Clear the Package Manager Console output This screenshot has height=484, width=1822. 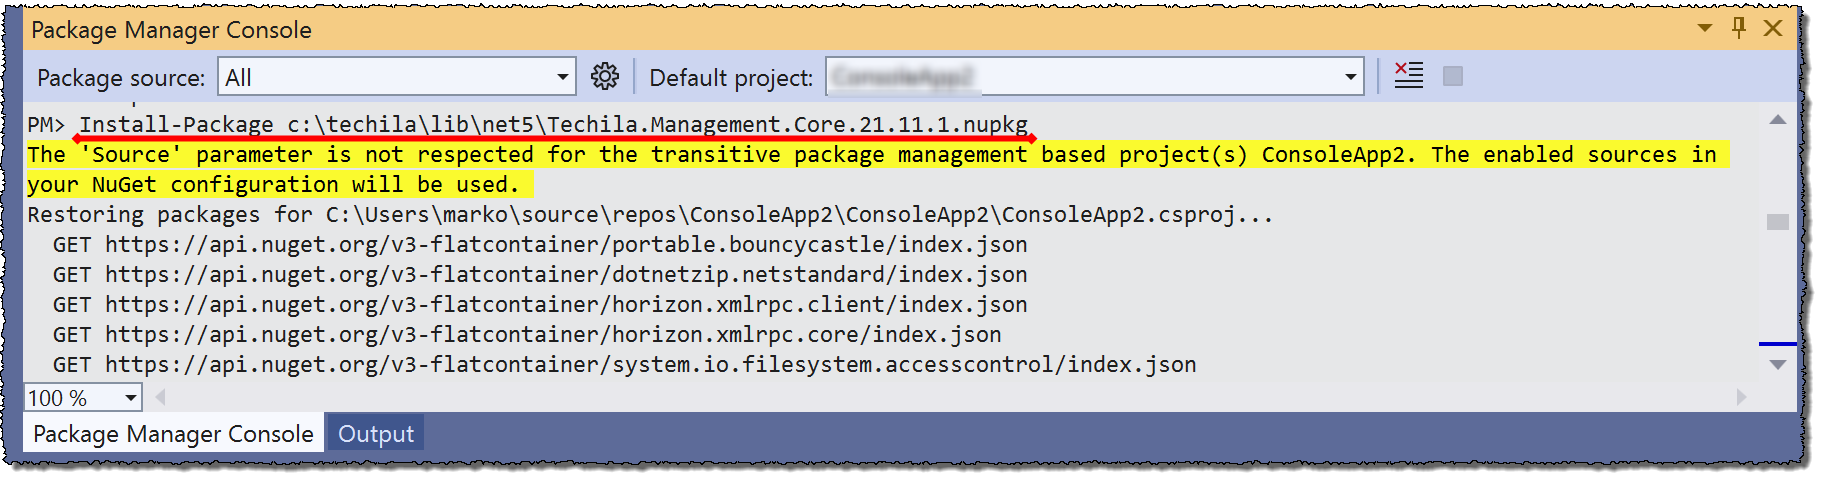1409,76
